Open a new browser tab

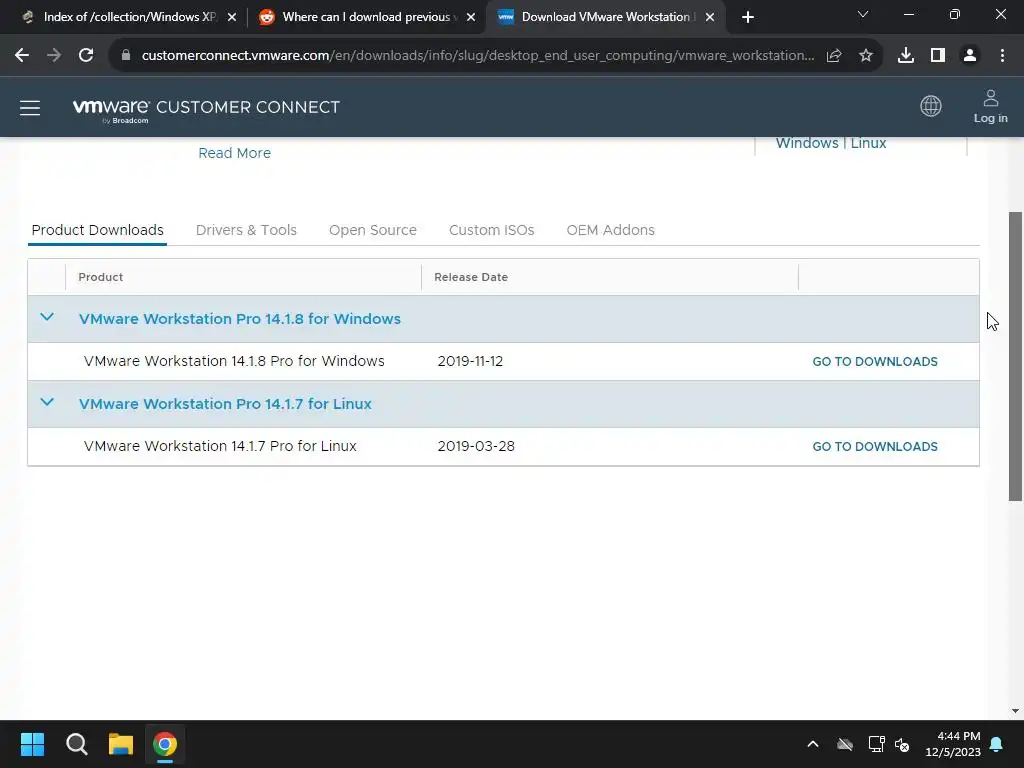coord(748,17)
